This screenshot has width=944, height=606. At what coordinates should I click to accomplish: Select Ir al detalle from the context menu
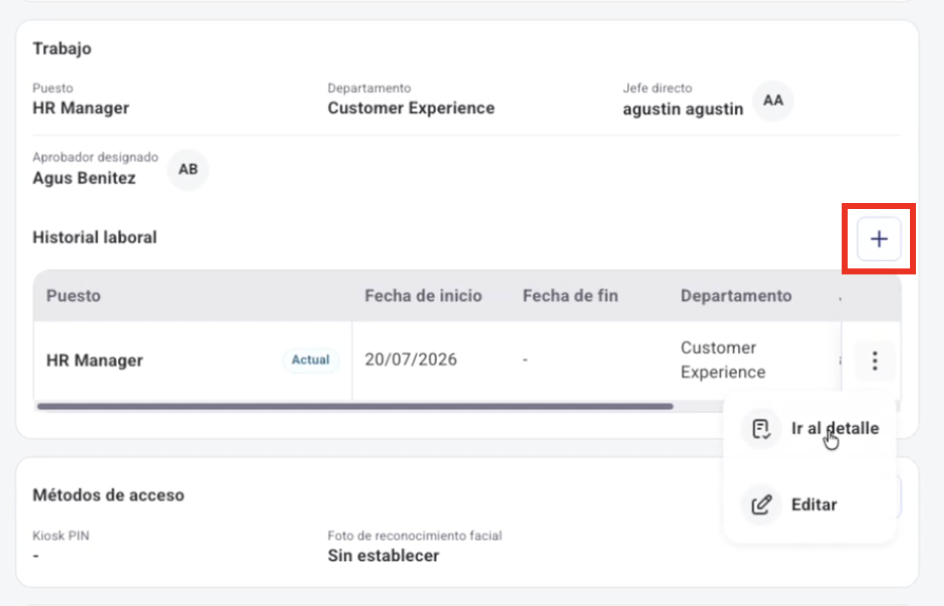810,428
